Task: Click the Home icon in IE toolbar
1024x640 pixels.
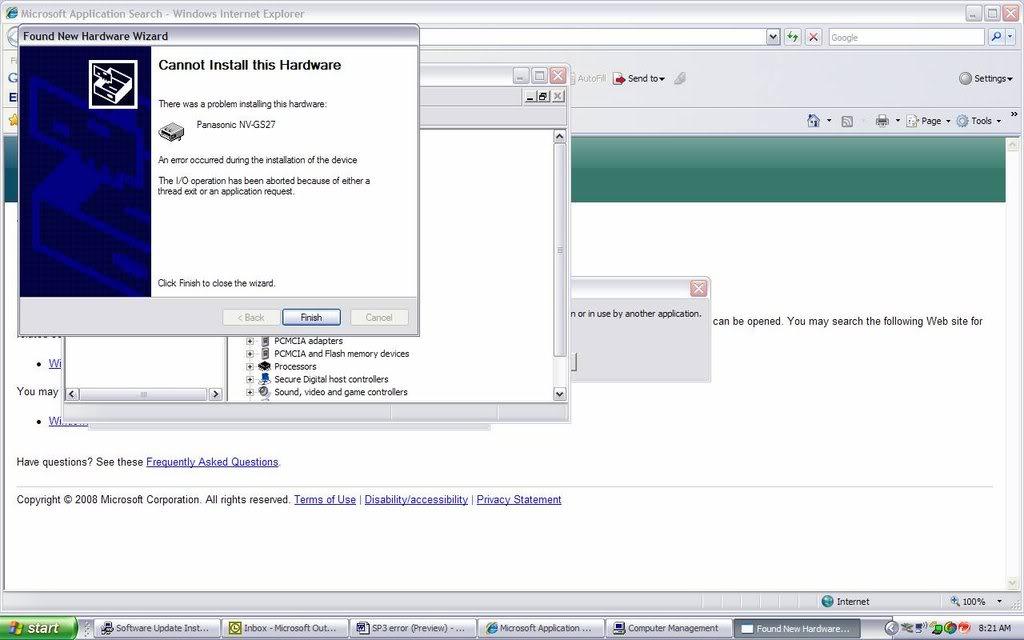Action: pos(814,121)
